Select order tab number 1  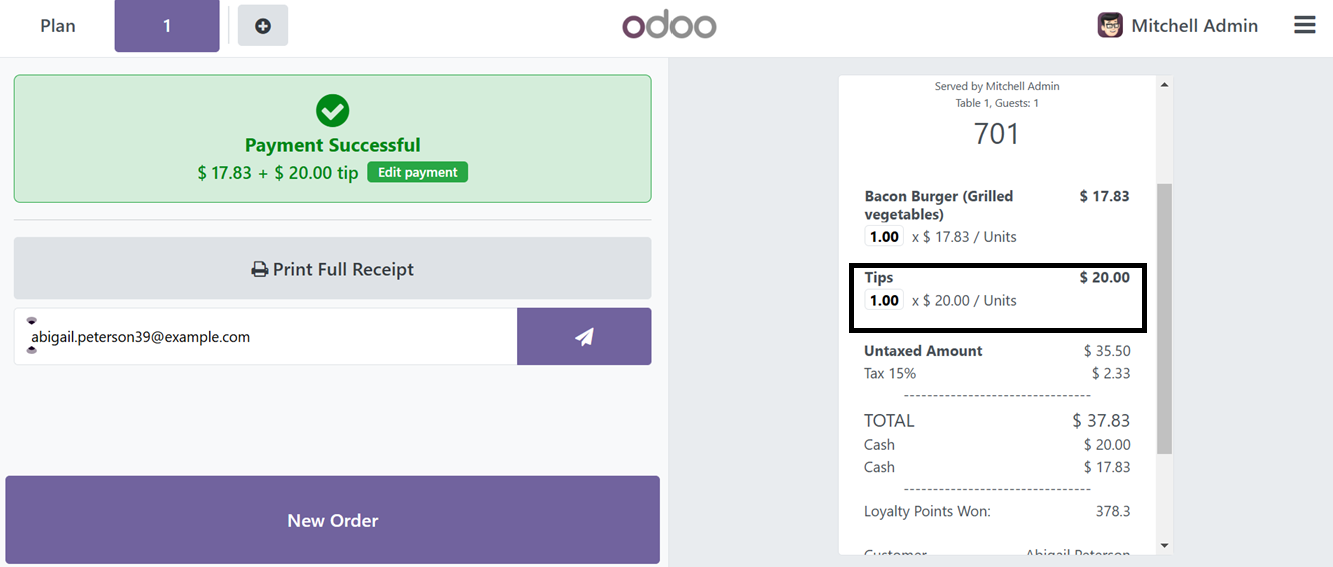pyautogui.click(x=167, y=26)
